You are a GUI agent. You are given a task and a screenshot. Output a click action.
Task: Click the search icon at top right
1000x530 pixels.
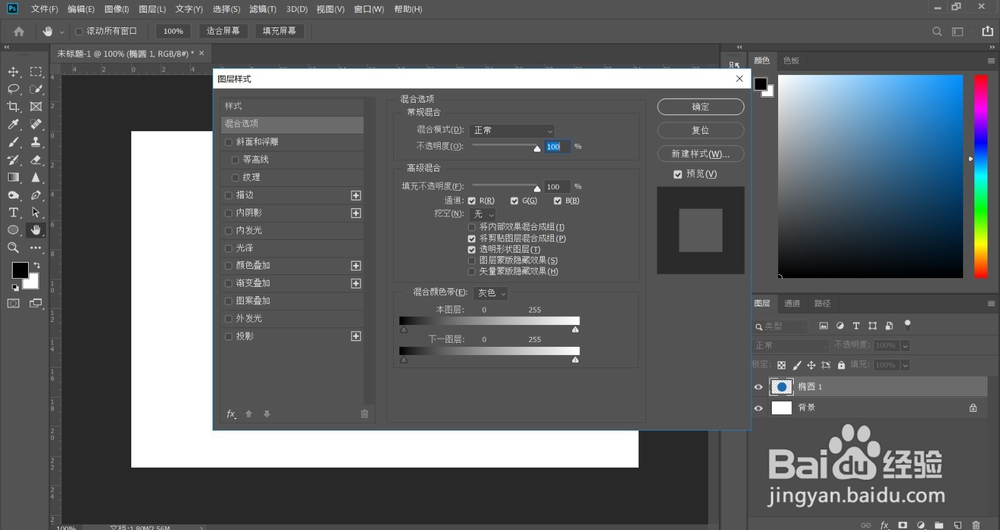point(937,31)
